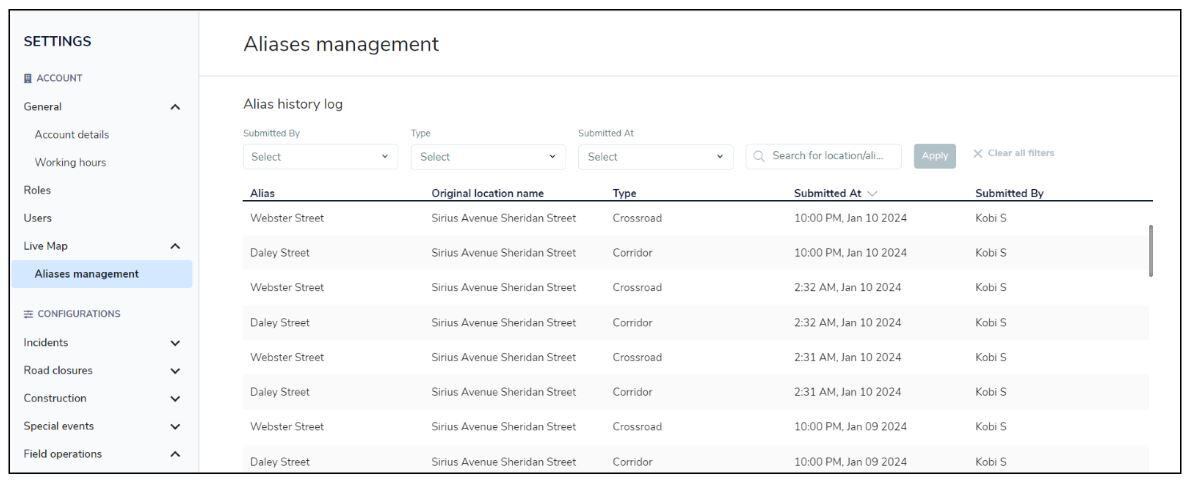Click the Submitted At column header label
The image size is (1192, 481).
click(827, 194)
